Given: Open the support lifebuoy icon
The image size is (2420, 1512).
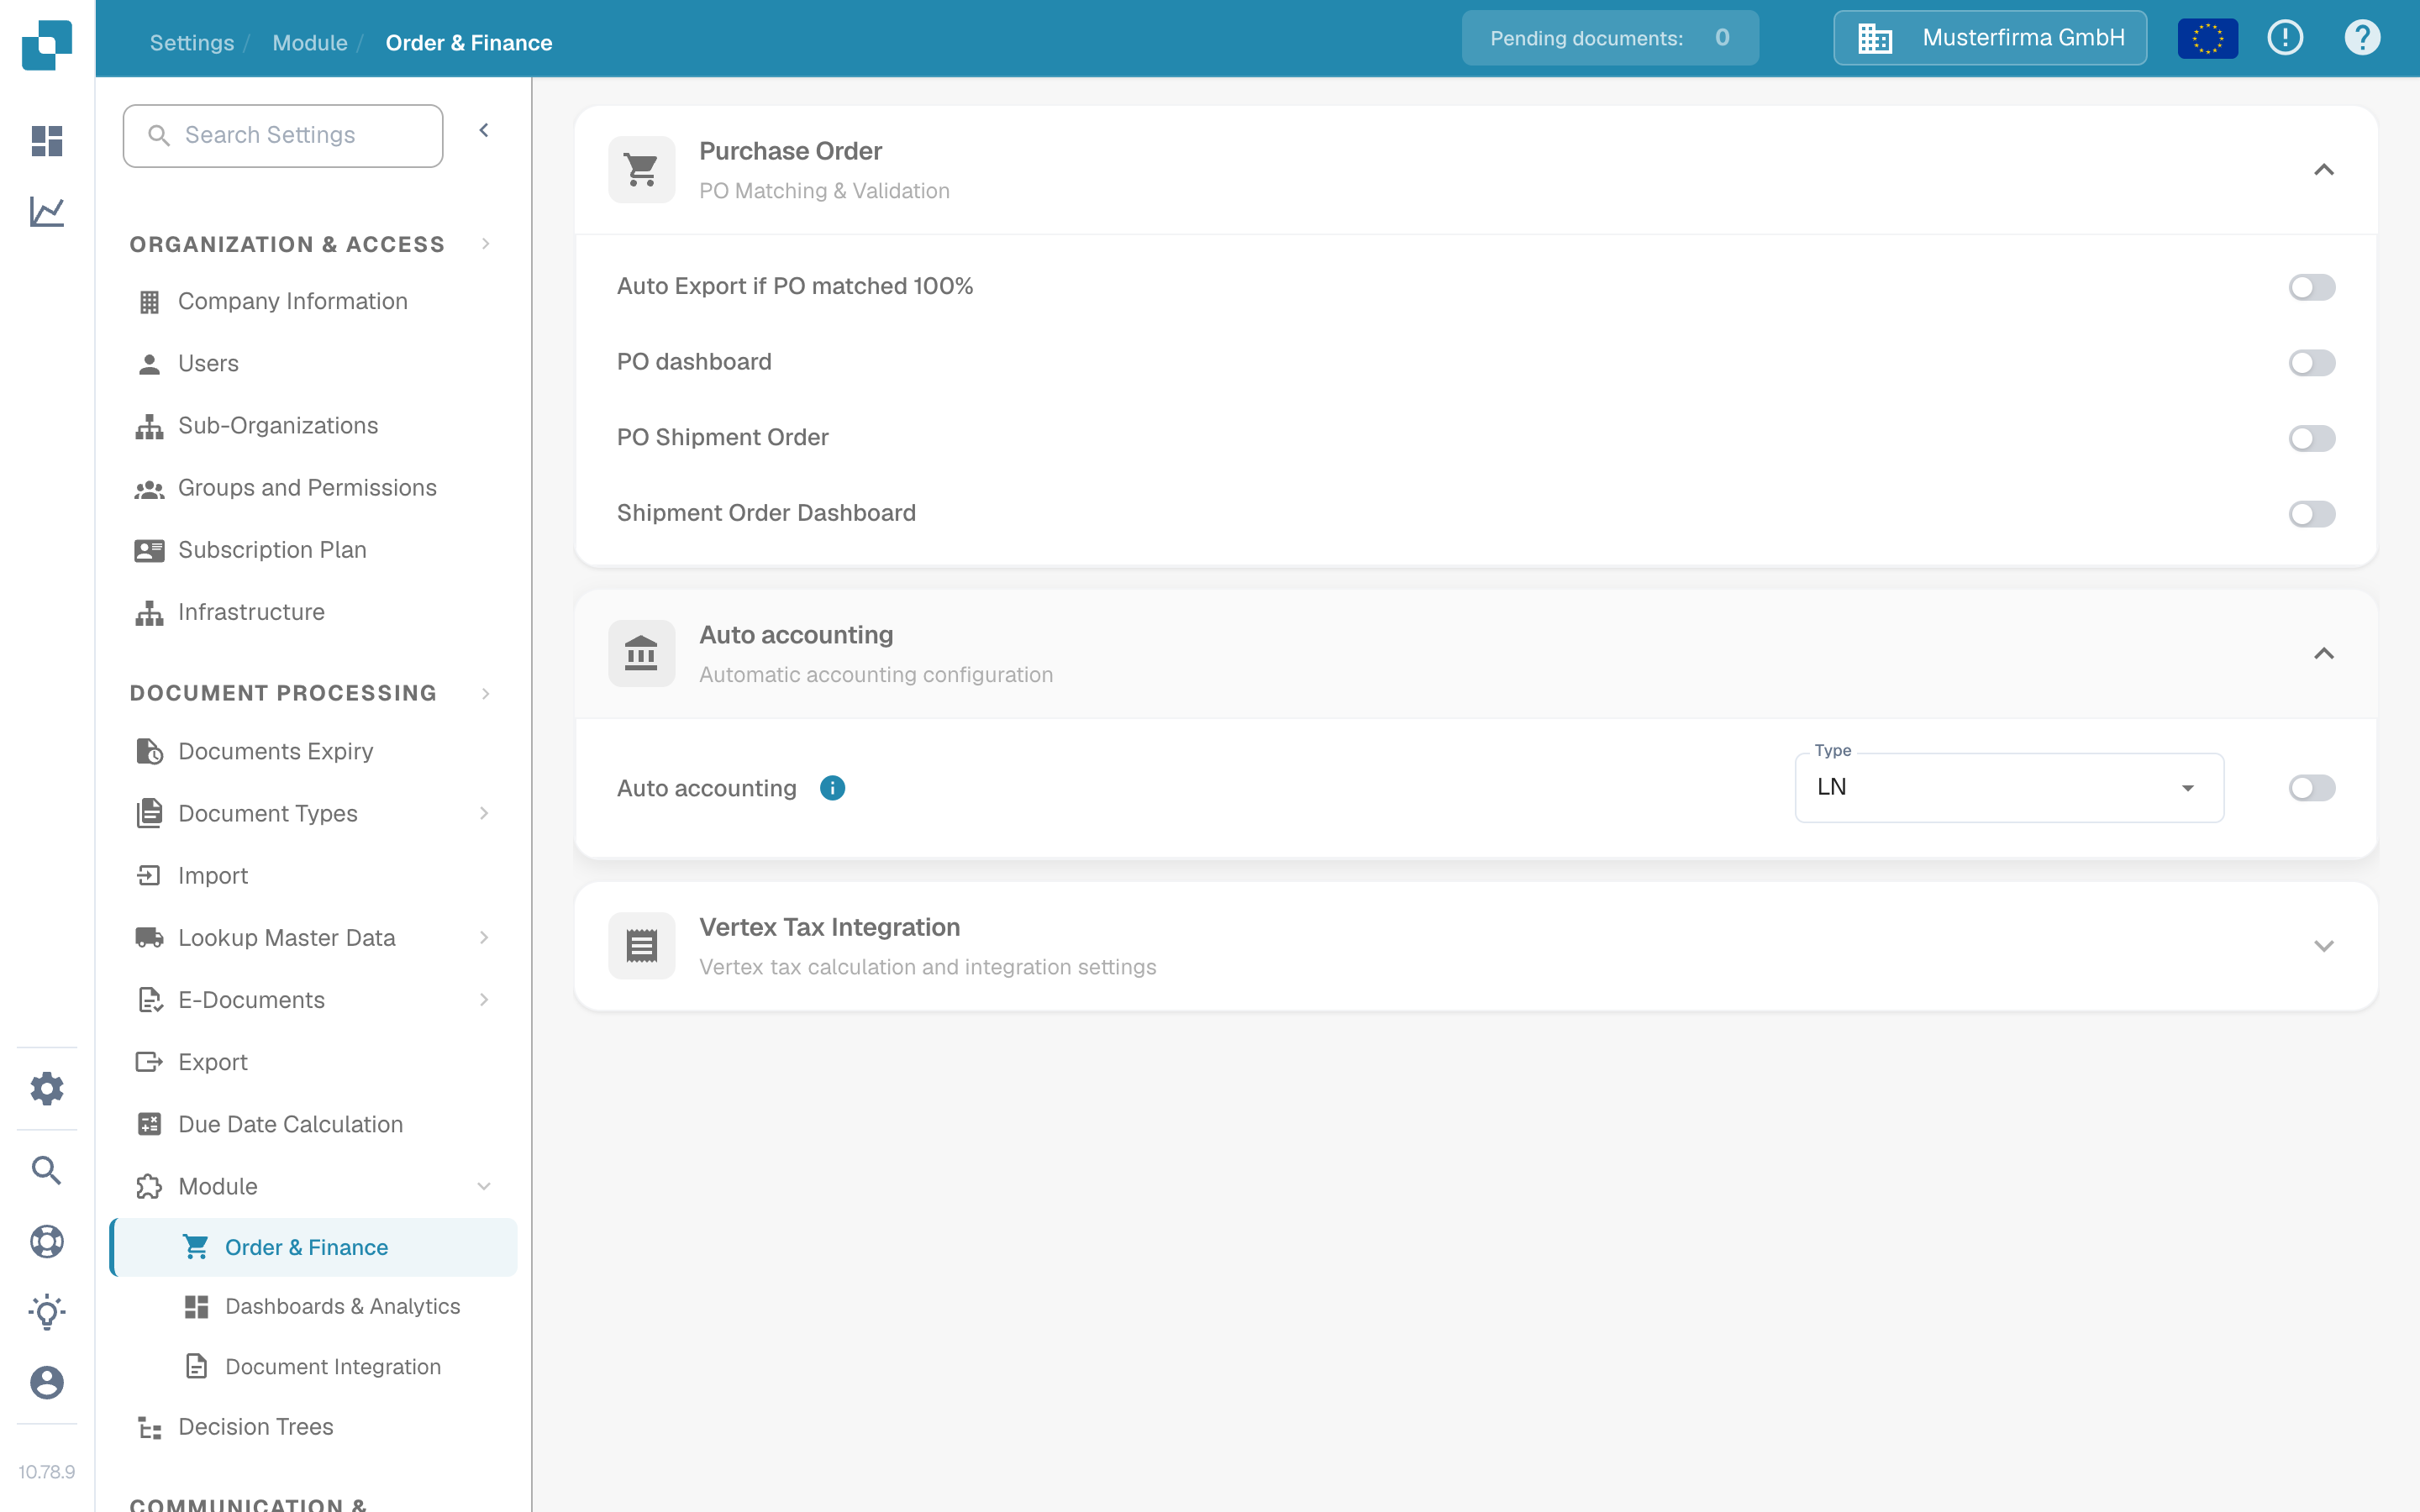Looking at the screenshot, I should pos(47,1241).
